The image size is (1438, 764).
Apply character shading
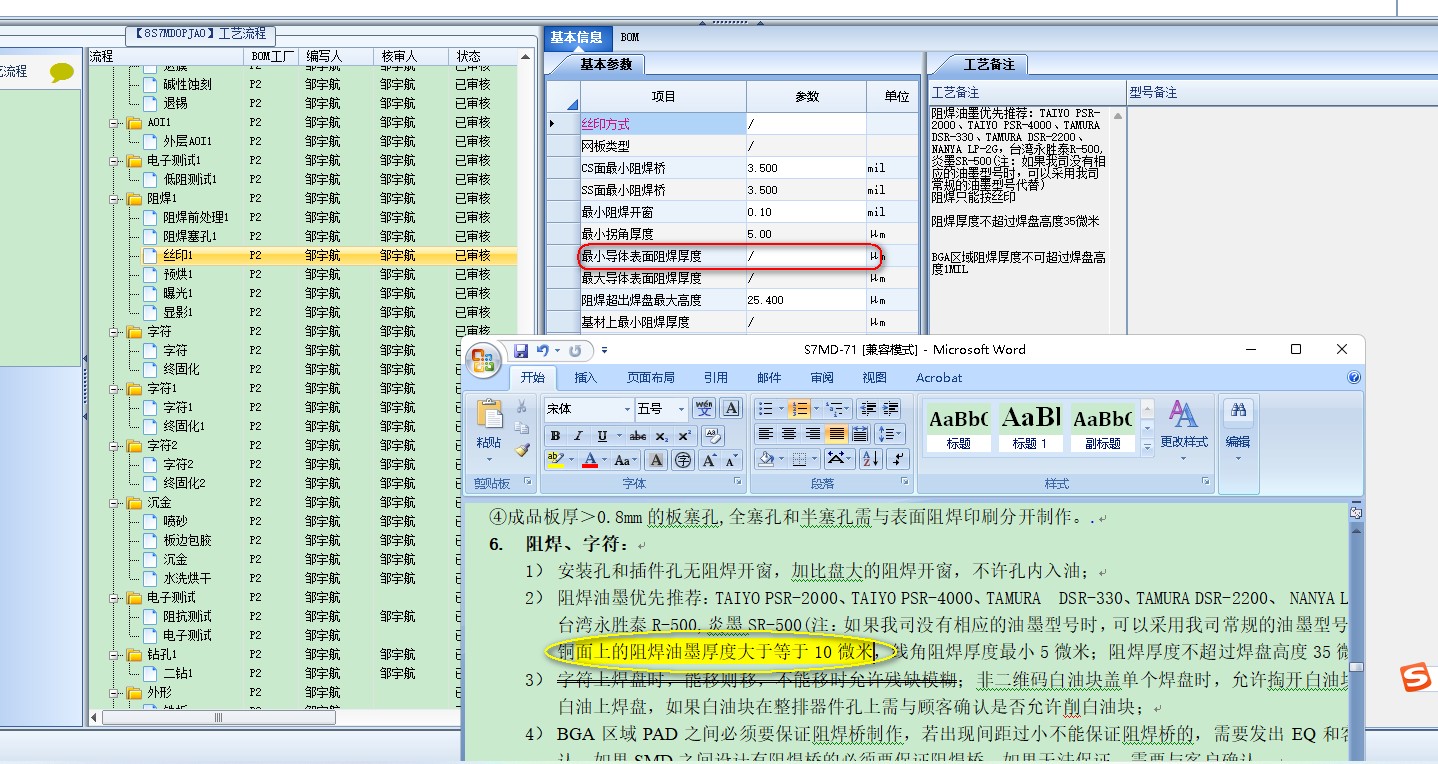coord(656,460)
